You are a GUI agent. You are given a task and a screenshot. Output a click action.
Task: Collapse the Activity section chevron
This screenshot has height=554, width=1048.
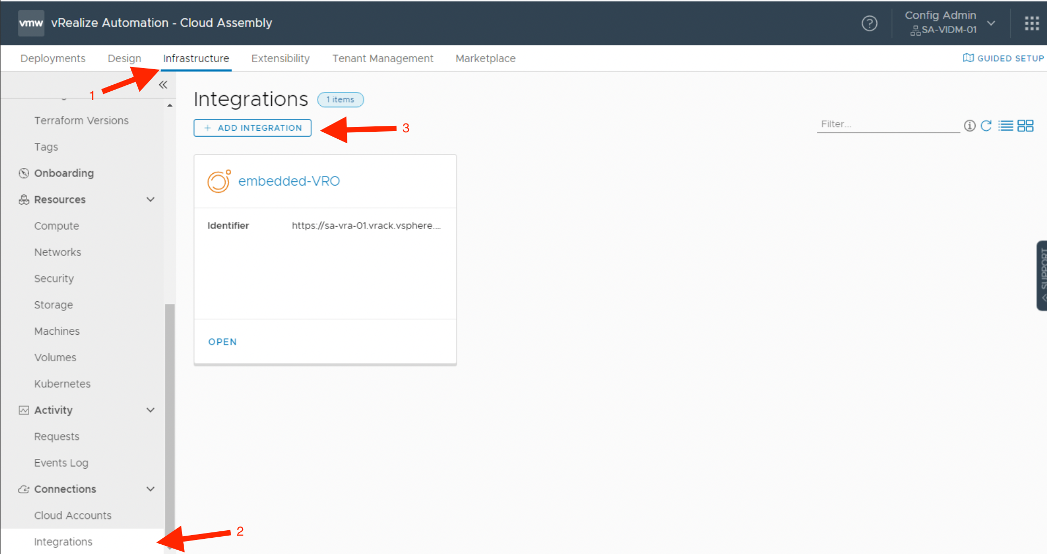pyautogui.click(x=150, y=410)
